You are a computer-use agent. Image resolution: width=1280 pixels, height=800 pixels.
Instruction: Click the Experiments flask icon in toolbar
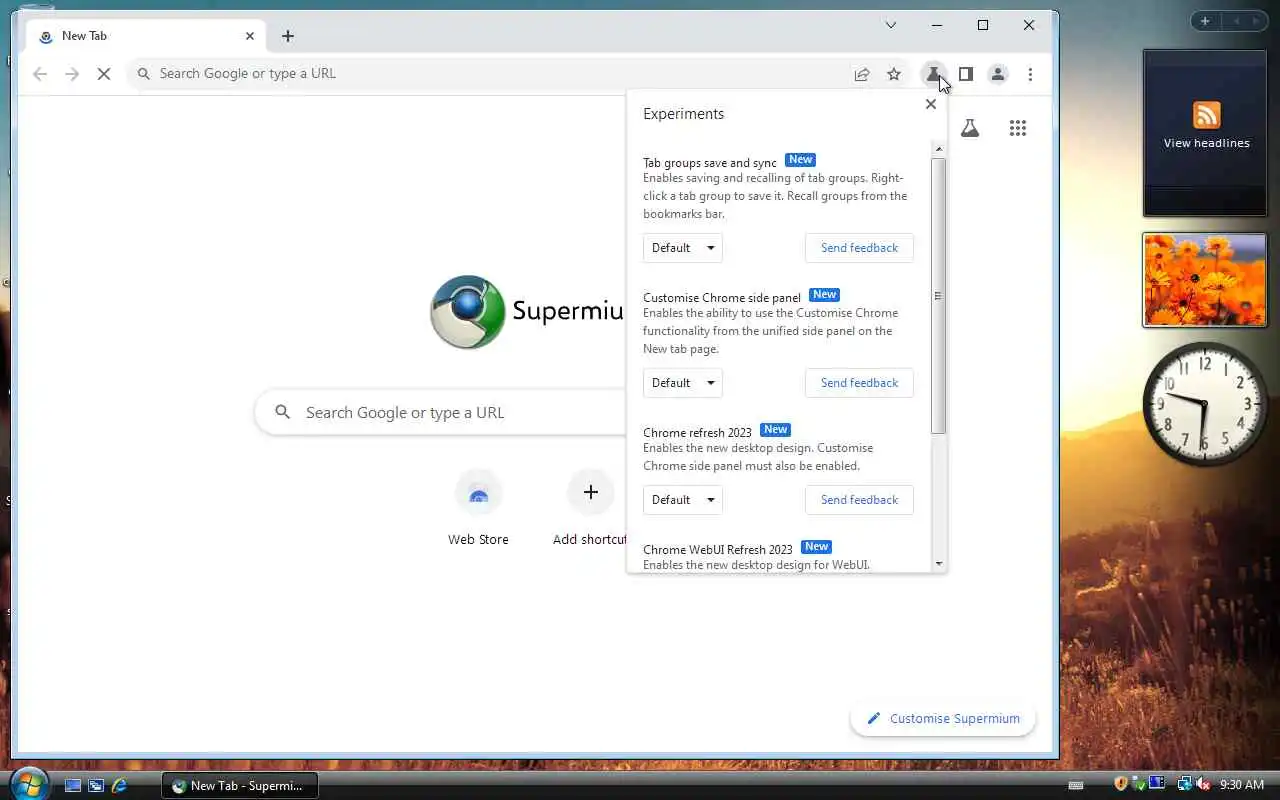[933, 74]
